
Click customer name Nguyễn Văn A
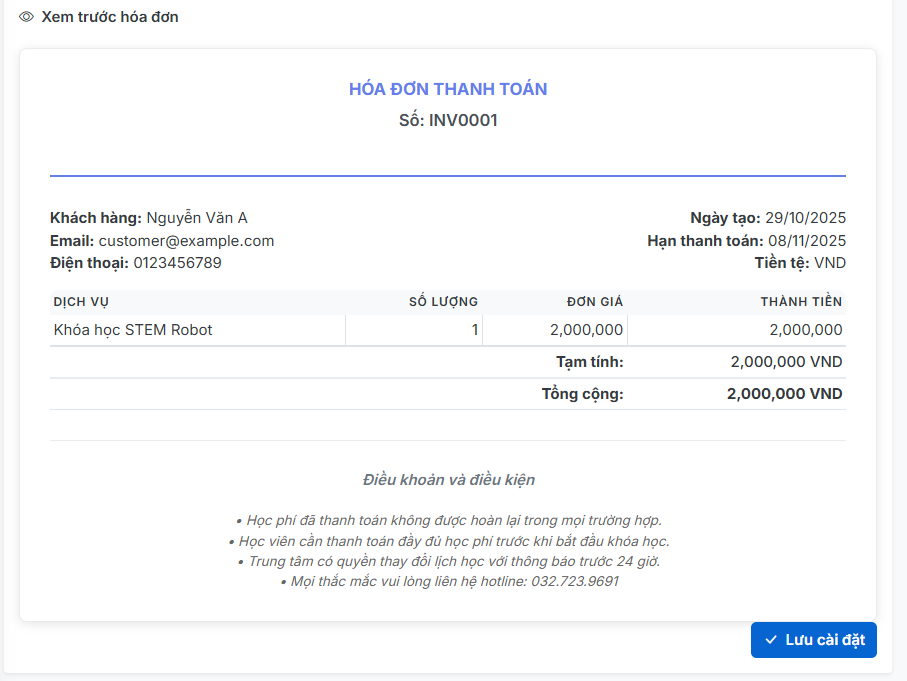click(x=197, y=218)
